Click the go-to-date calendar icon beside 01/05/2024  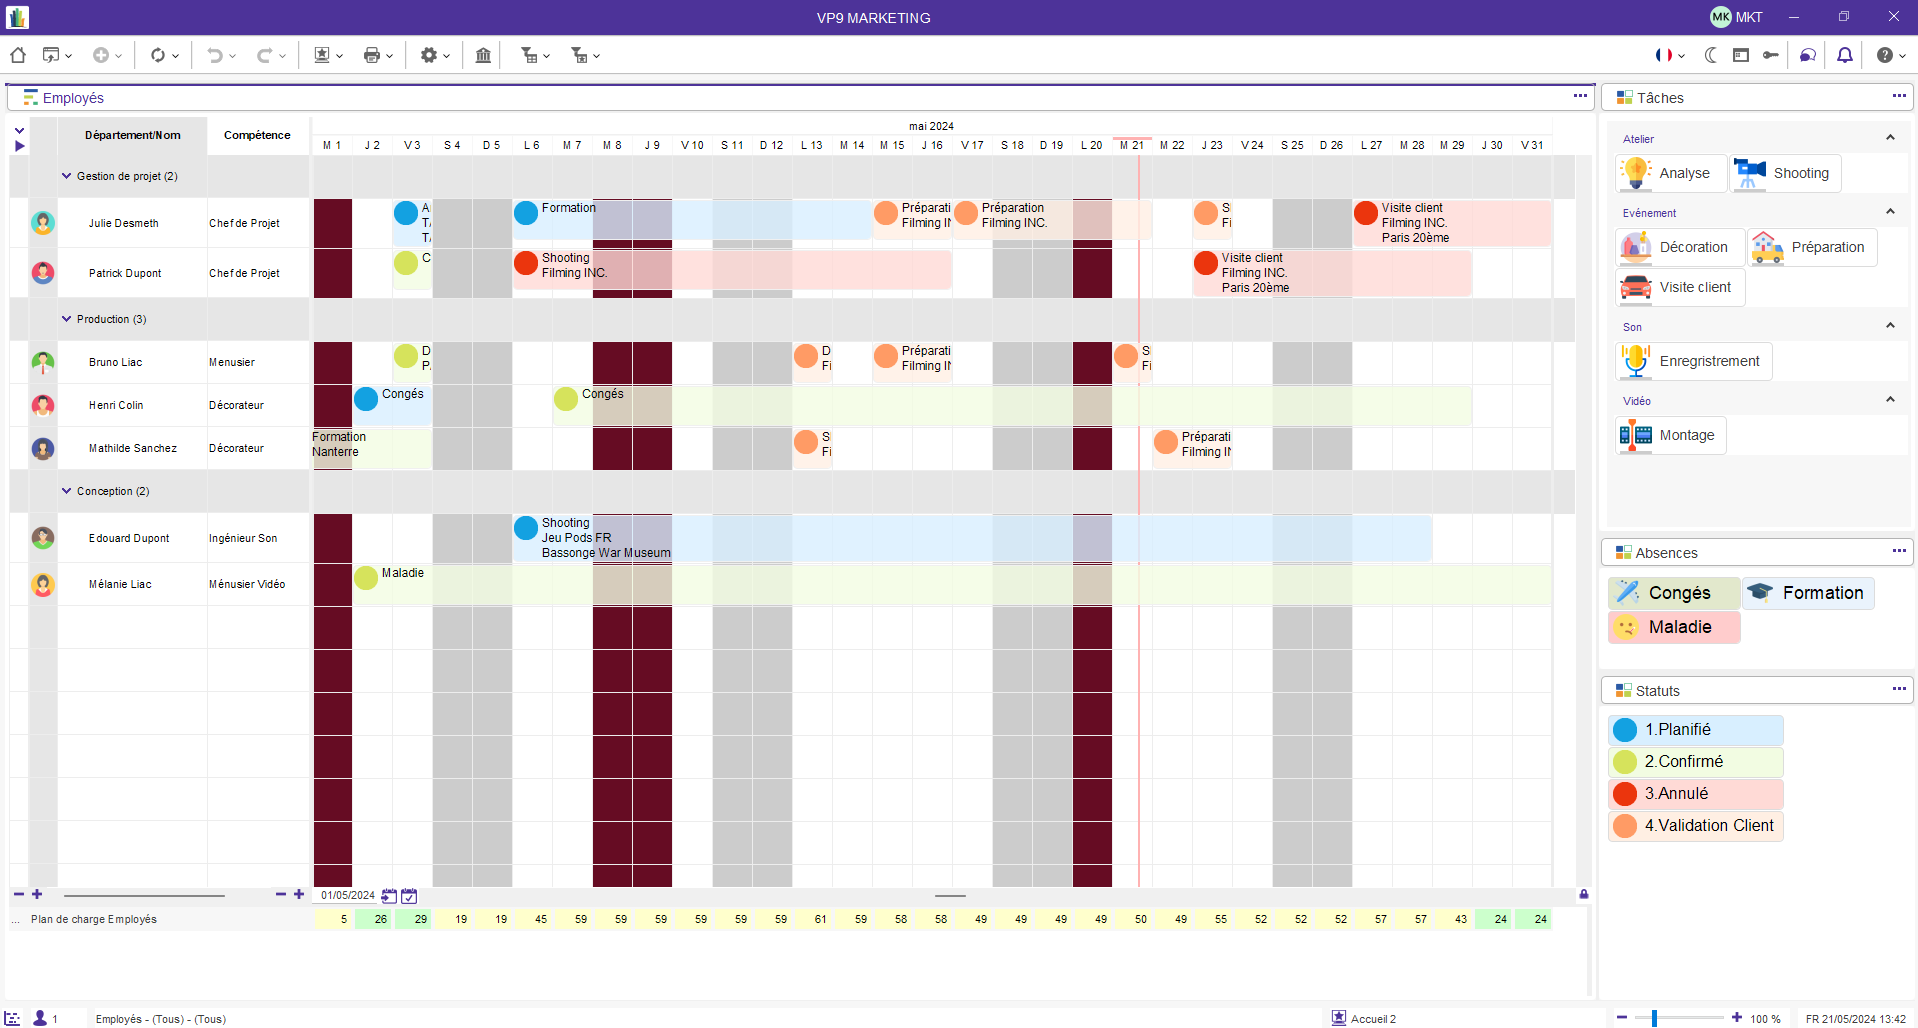[389, 896]
